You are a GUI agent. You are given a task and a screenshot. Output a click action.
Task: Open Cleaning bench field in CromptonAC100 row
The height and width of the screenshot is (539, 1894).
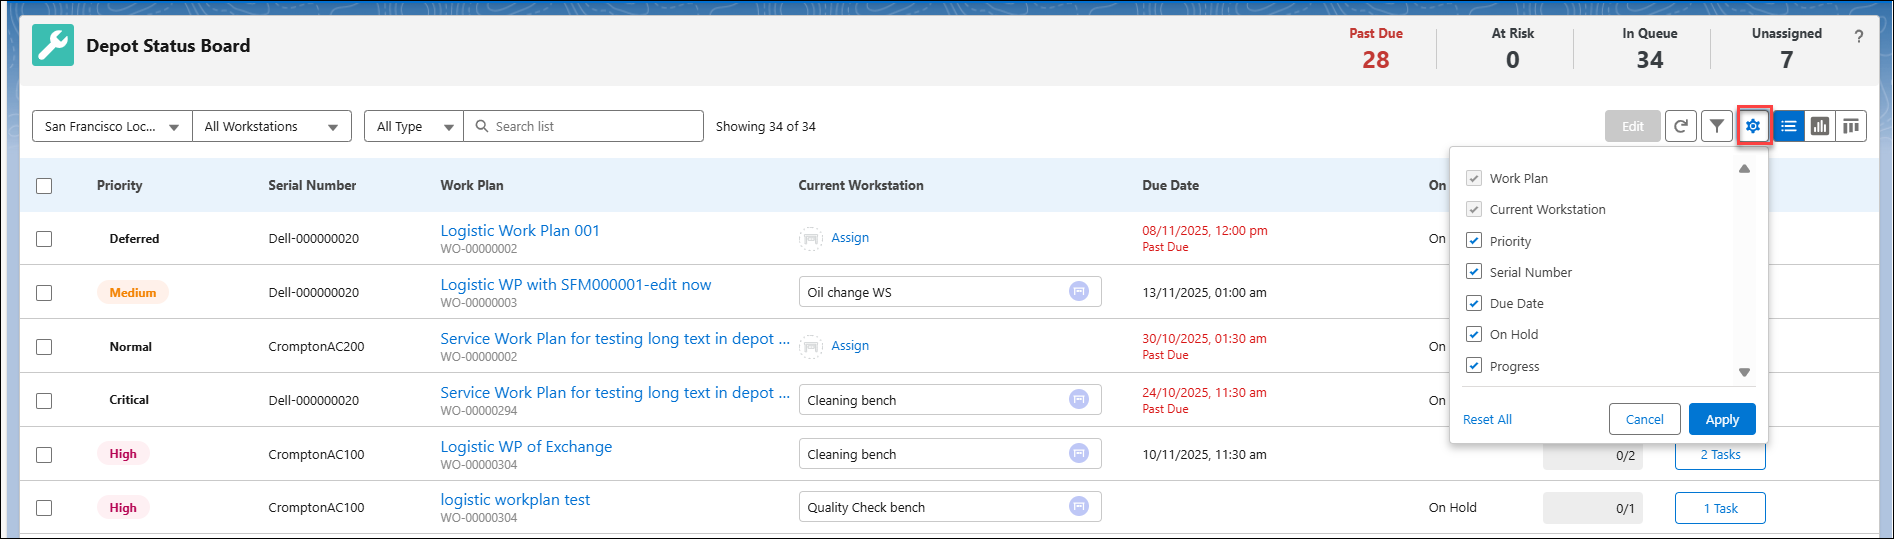(950, 454)
